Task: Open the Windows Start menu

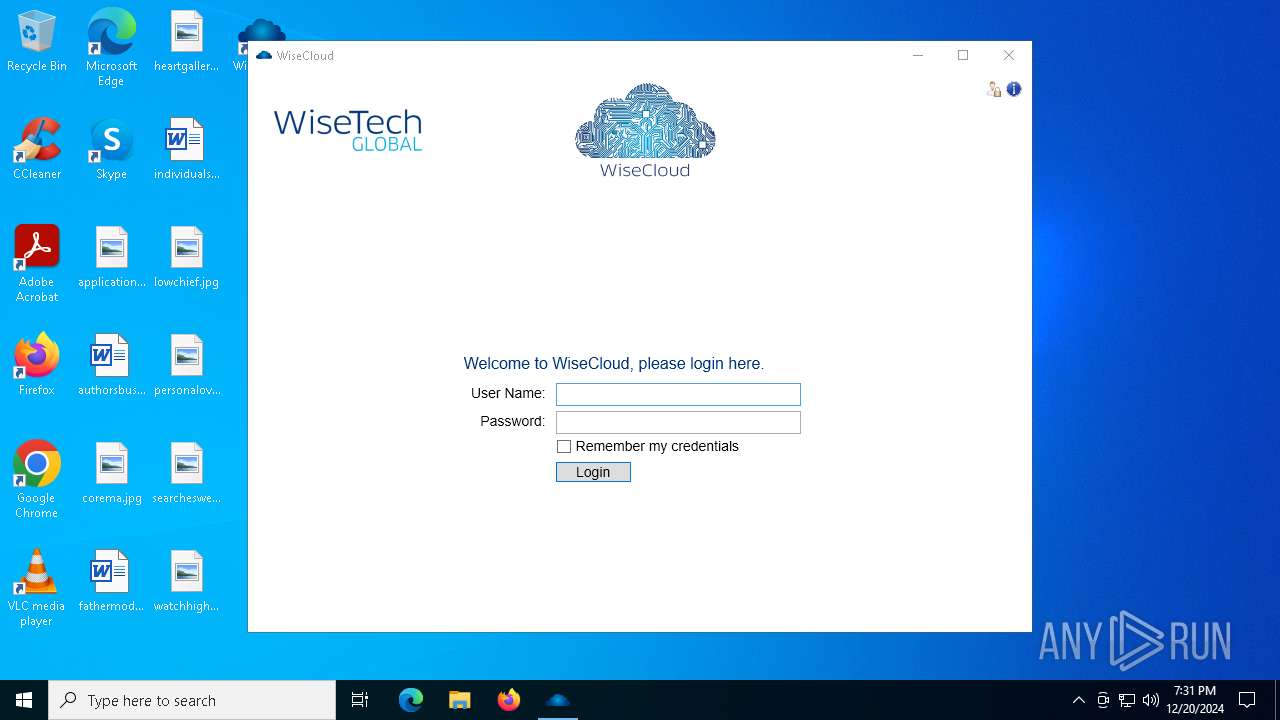Action: (x=24, y=700)
